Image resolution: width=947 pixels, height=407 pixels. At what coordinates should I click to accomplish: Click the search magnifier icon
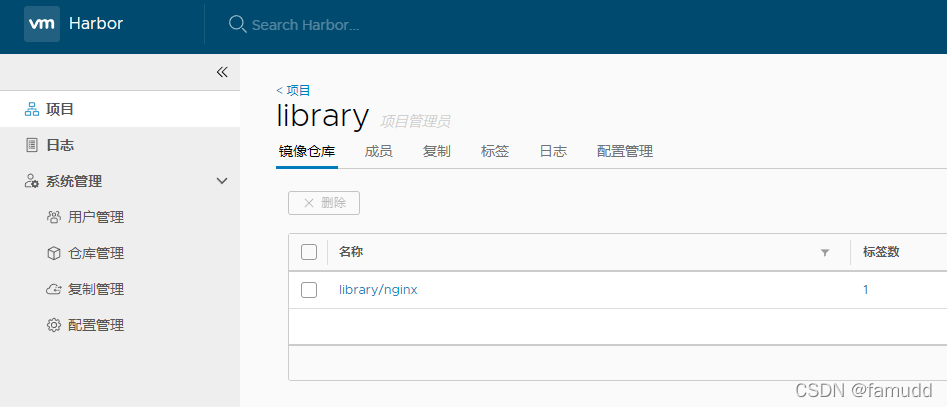pyautogui.click(x=237, y=24)
